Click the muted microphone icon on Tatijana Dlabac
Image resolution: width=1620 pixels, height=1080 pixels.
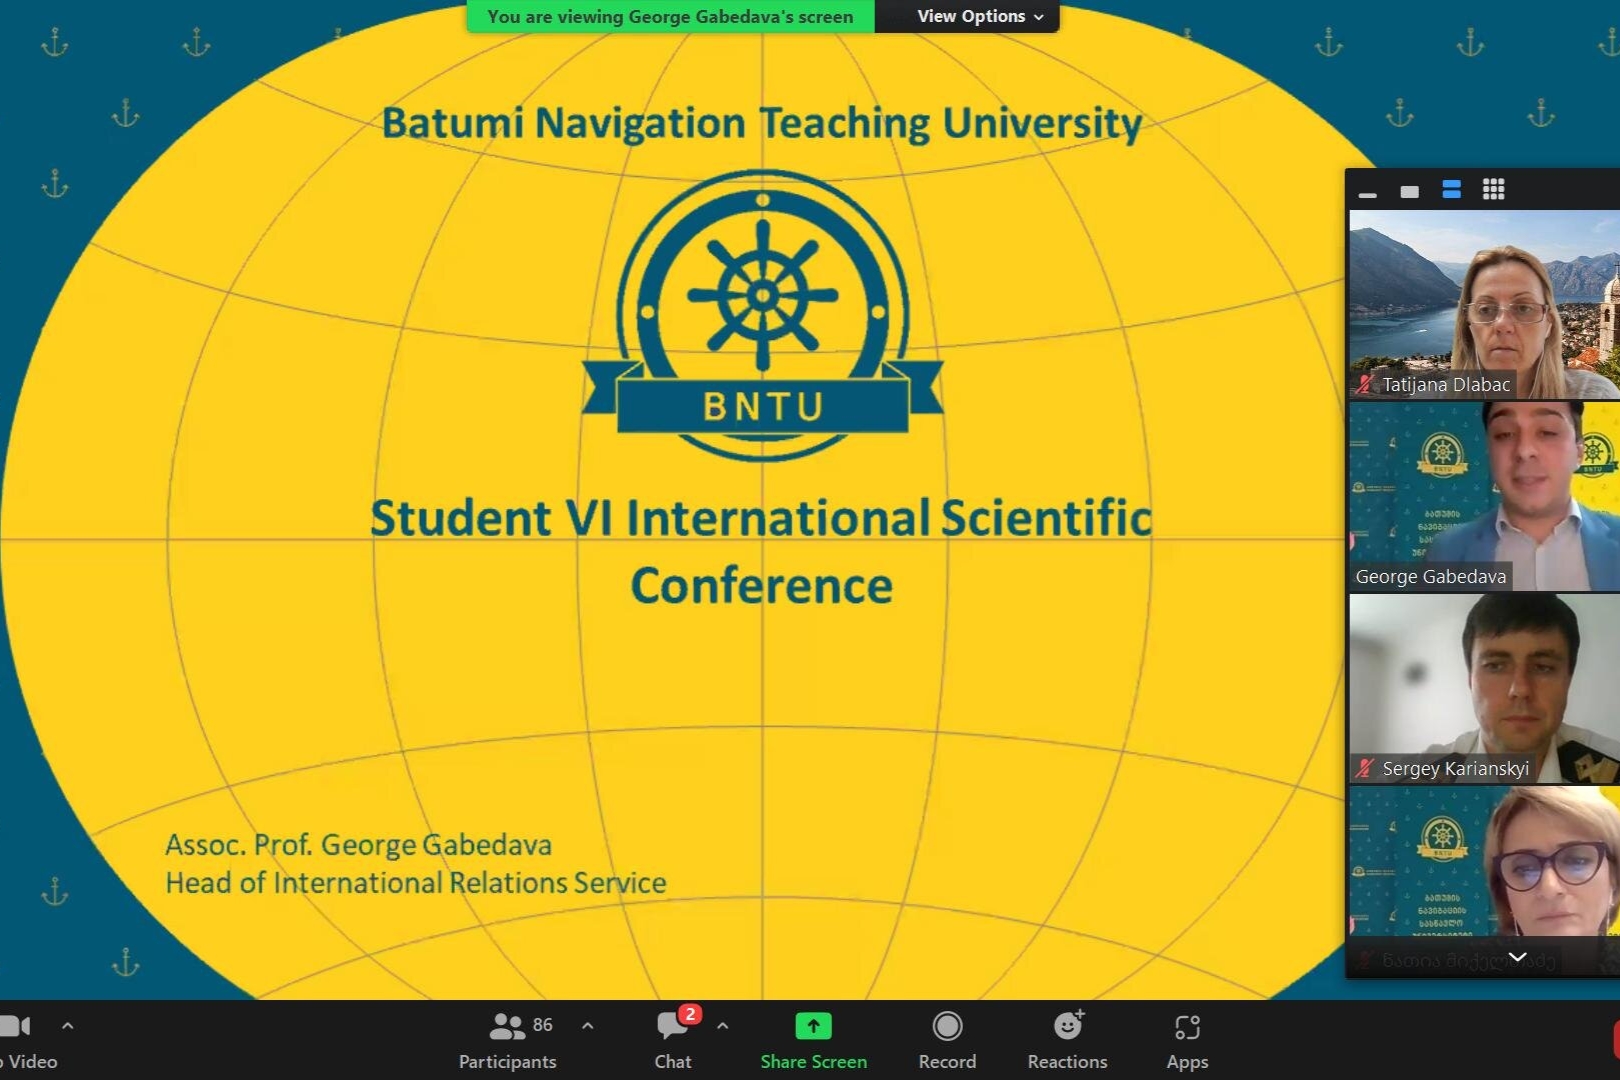(x=1365, y=385)
